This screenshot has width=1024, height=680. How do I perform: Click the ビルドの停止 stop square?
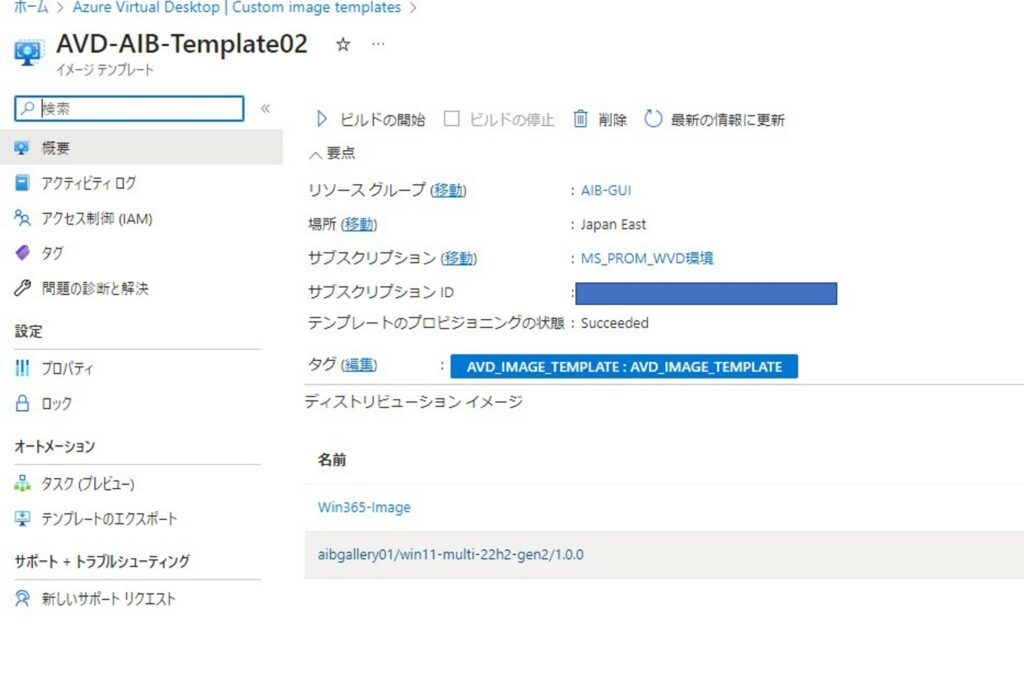click(x=451, y=119)
